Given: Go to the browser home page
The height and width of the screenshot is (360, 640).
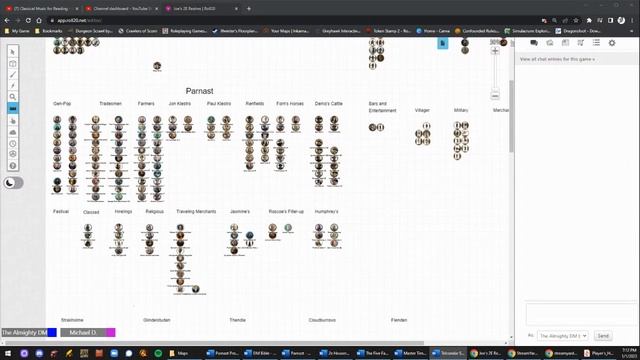Looking at the screenshot, I should [39, 20].
